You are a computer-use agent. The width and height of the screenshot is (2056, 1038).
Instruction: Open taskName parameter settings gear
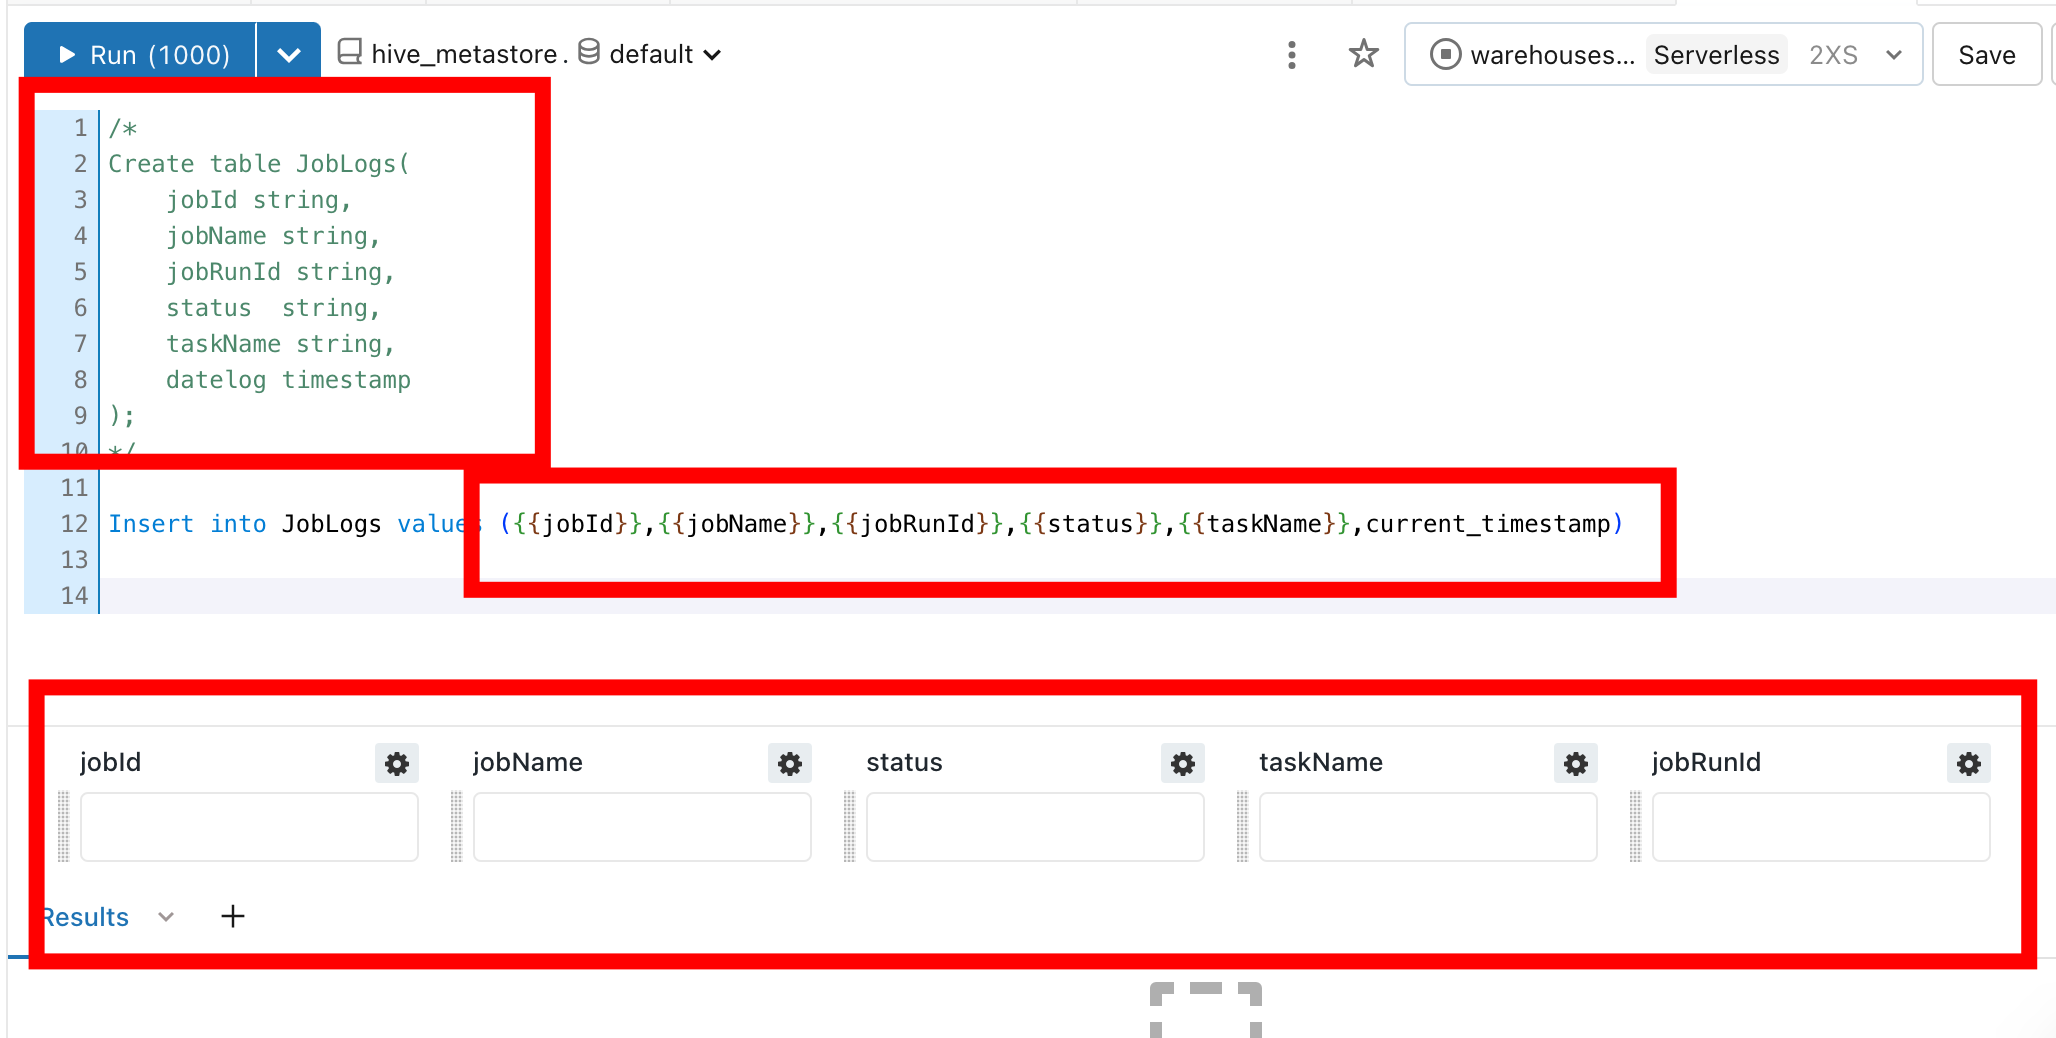[1576, 764]
